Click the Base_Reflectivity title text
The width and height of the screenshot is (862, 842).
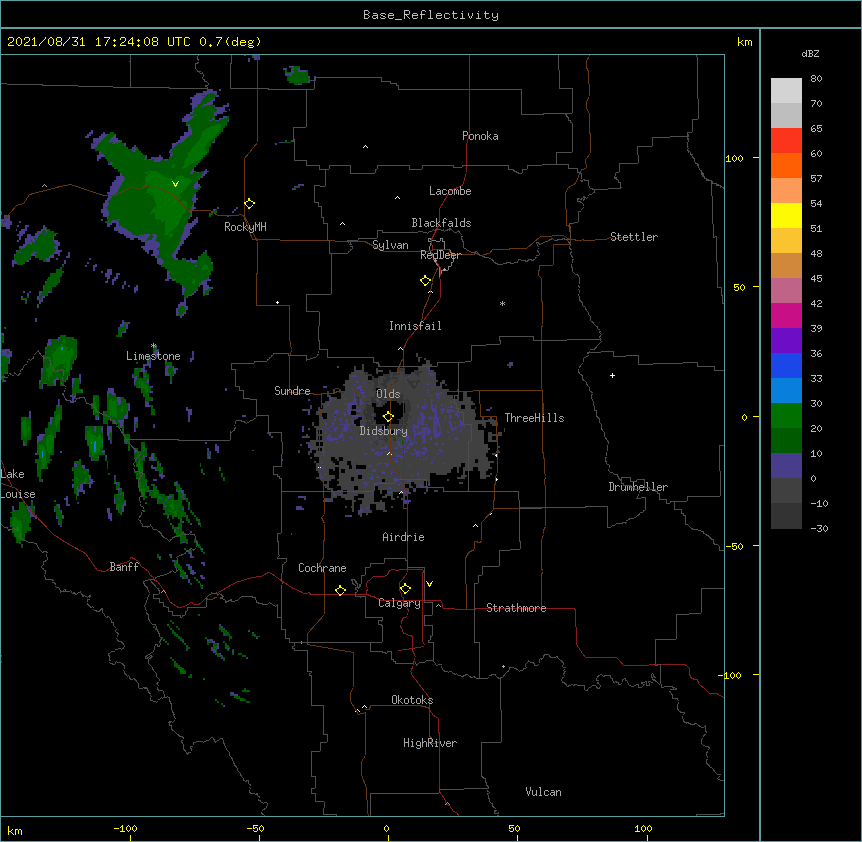[x=431, y=15]
